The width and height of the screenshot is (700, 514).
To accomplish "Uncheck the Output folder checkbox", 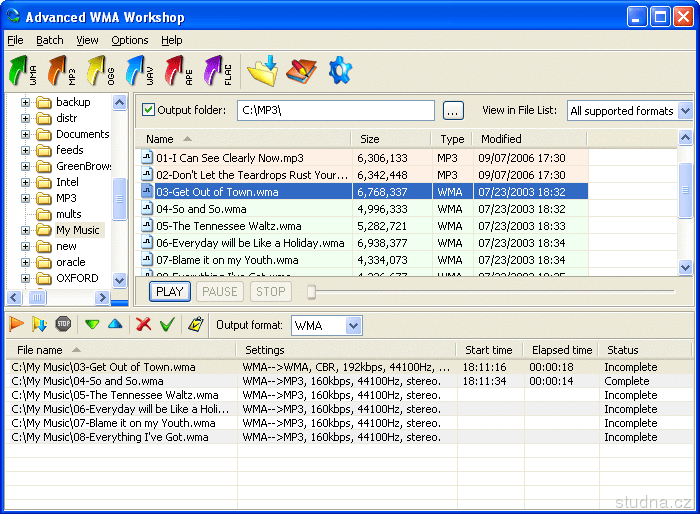I will [149, 110].
